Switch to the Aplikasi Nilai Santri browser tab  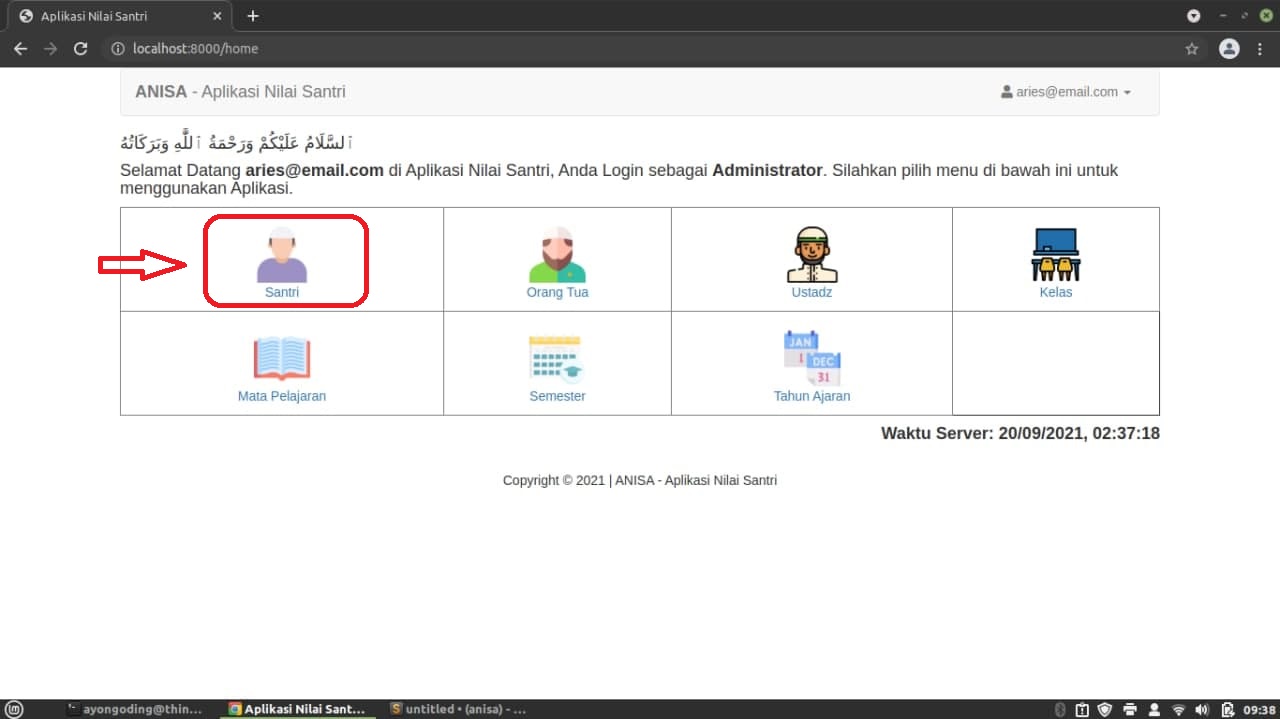[110, 15]
